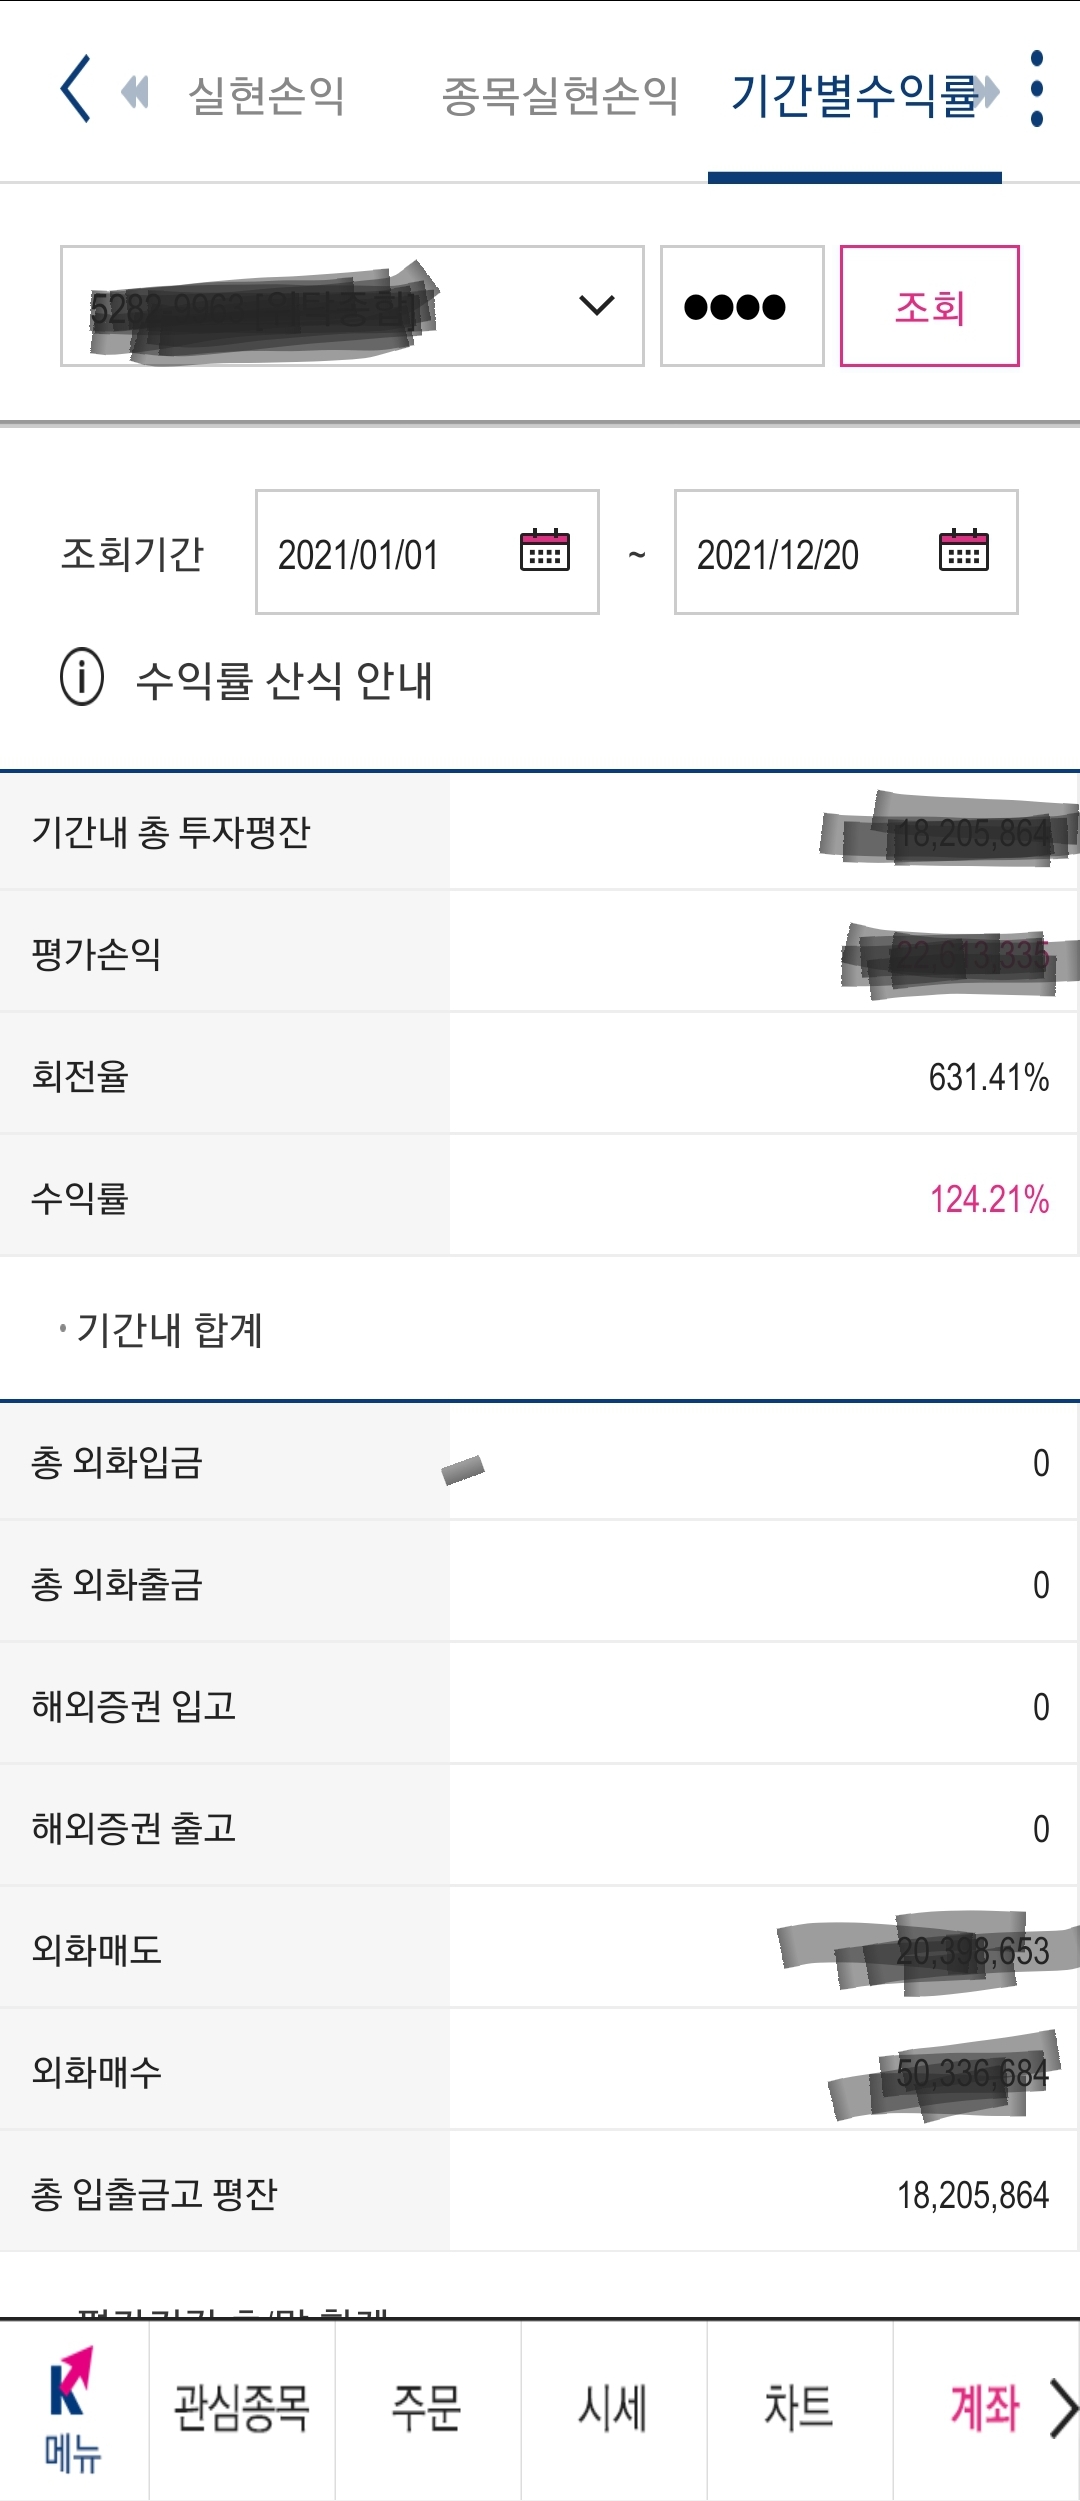Select the 기간별수익률 tab
Screen dimensions: 1080x2501
tap(854, 96)
